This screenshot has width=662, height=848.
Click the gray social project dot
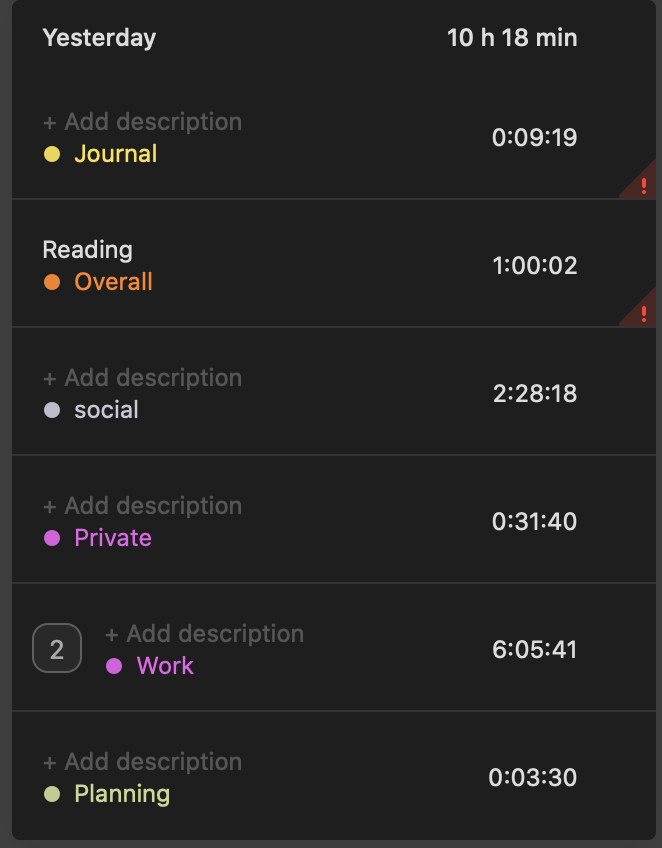click(x=52, y=410)
